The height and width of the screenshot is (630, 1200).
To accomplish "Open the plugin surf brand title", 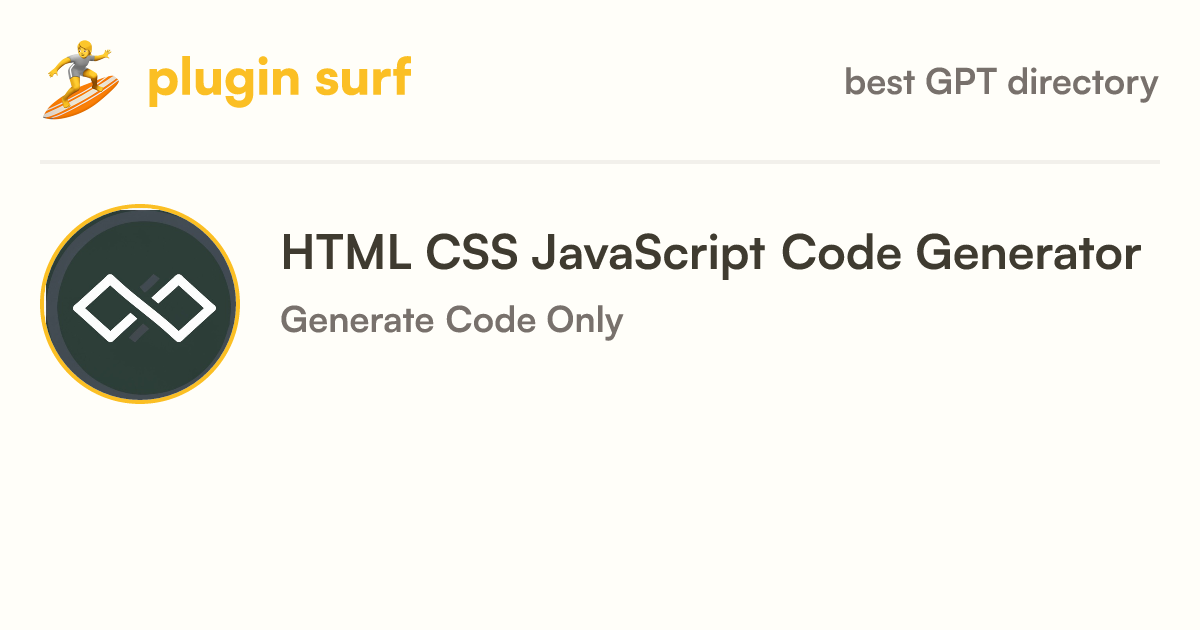I will pos(279,80).
